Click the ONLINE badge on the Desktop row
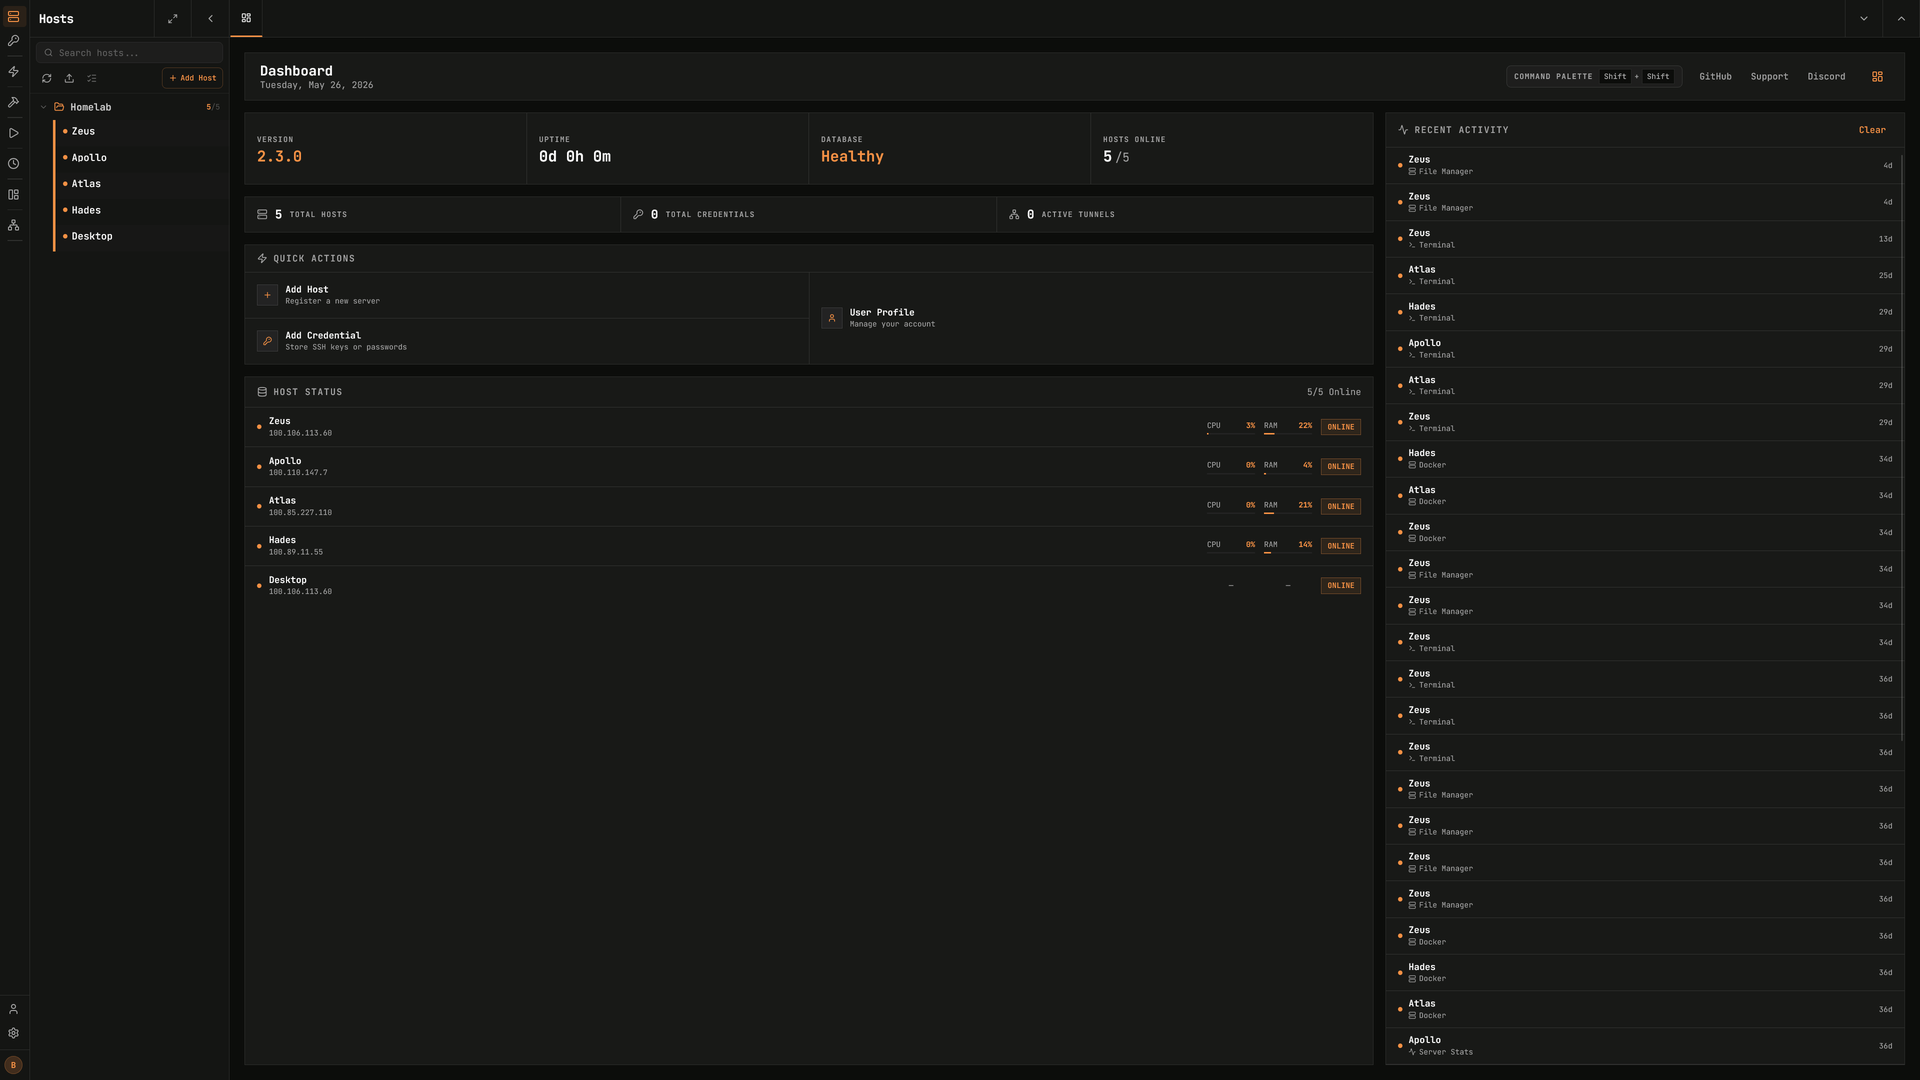 tap(1340, 586)
